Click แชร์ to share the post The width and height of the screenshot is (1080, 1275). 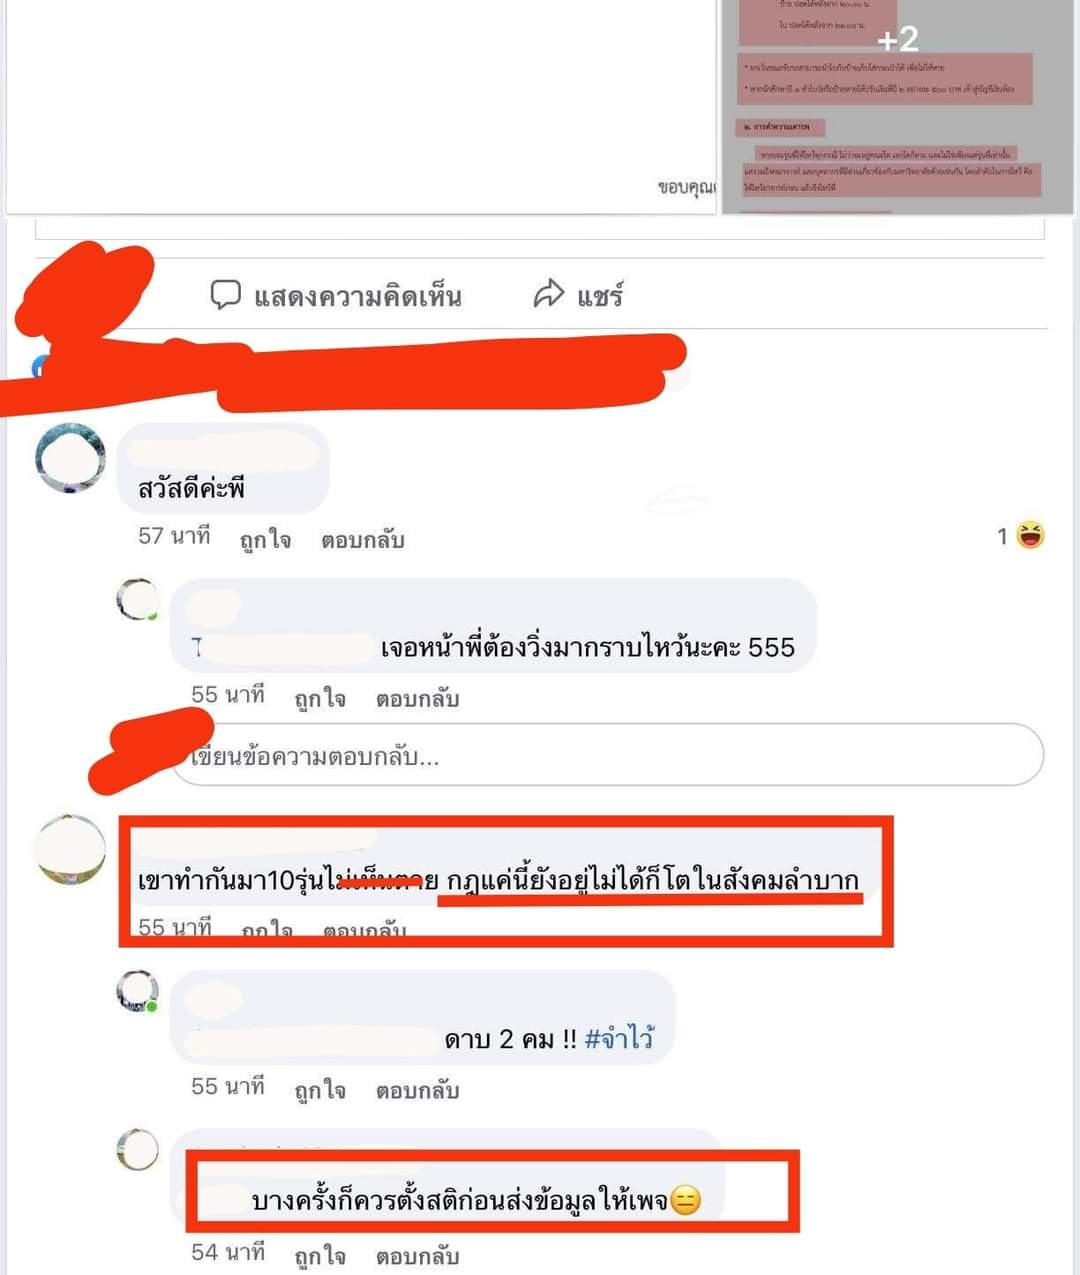600,296
